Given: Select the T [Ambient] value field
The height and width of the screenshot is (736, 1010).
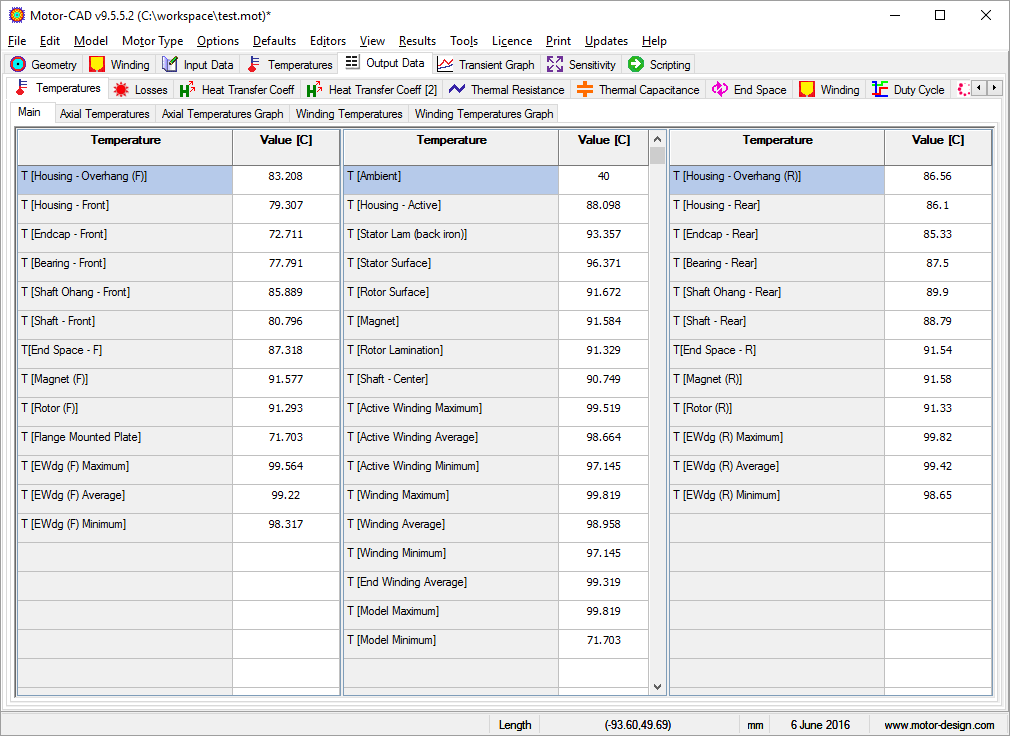Looking at the screenshot, I should pyautogui.click(x=603, y=176).
